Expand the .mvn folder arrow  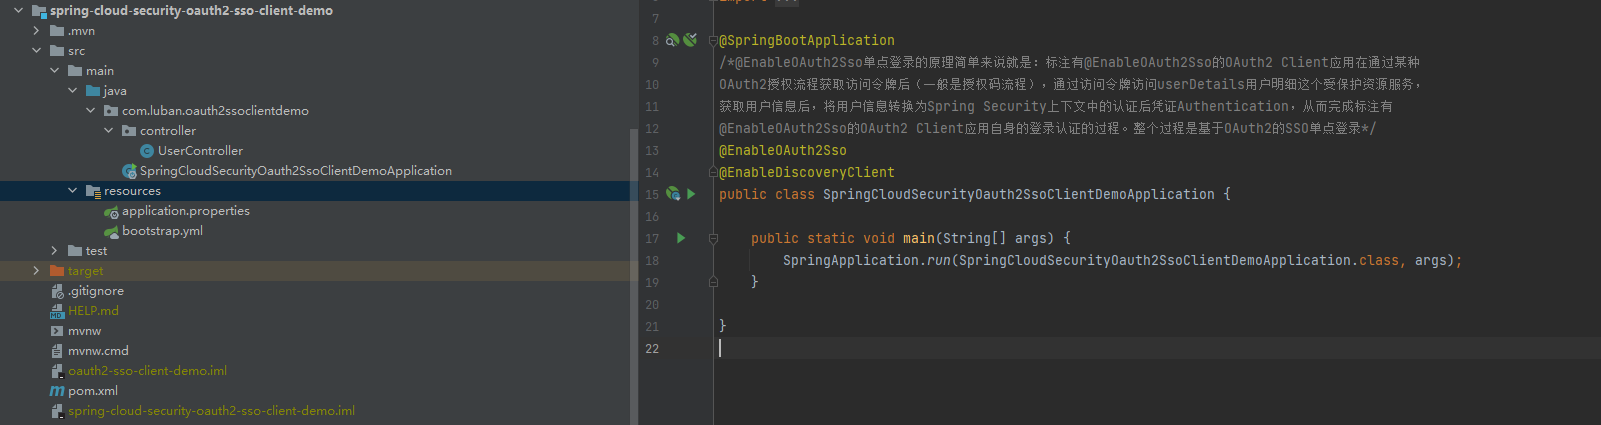coord(37,31)
